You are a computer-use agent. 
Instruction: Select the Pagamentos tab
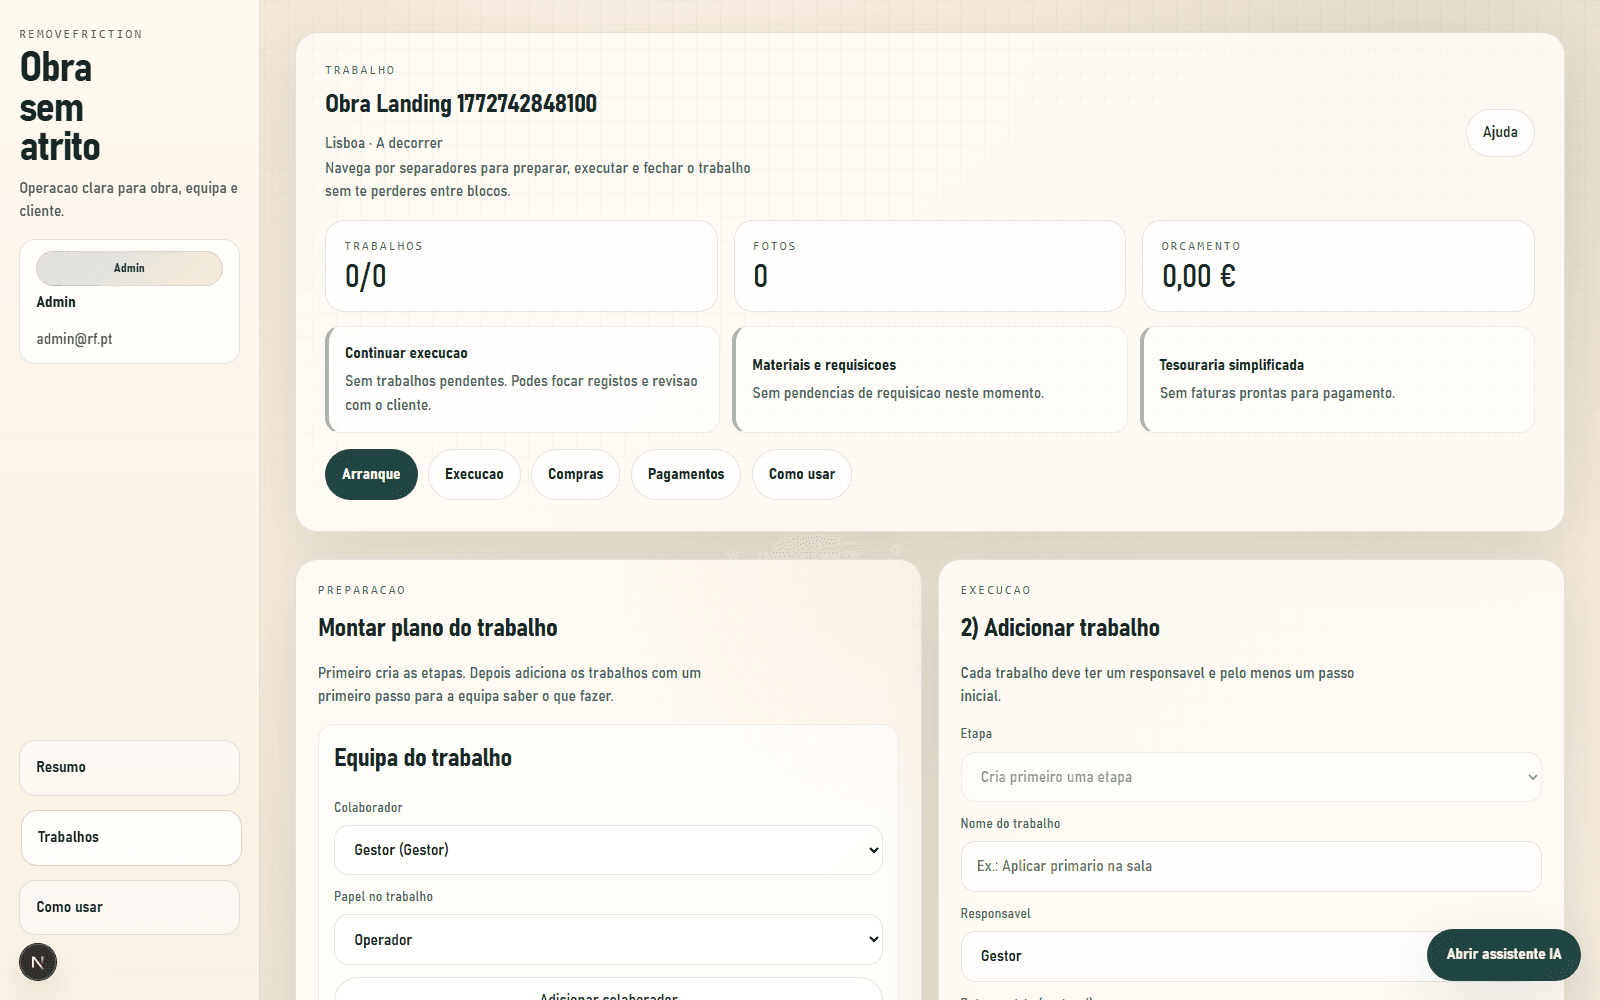pyautogui.click(x=685, y=474)
